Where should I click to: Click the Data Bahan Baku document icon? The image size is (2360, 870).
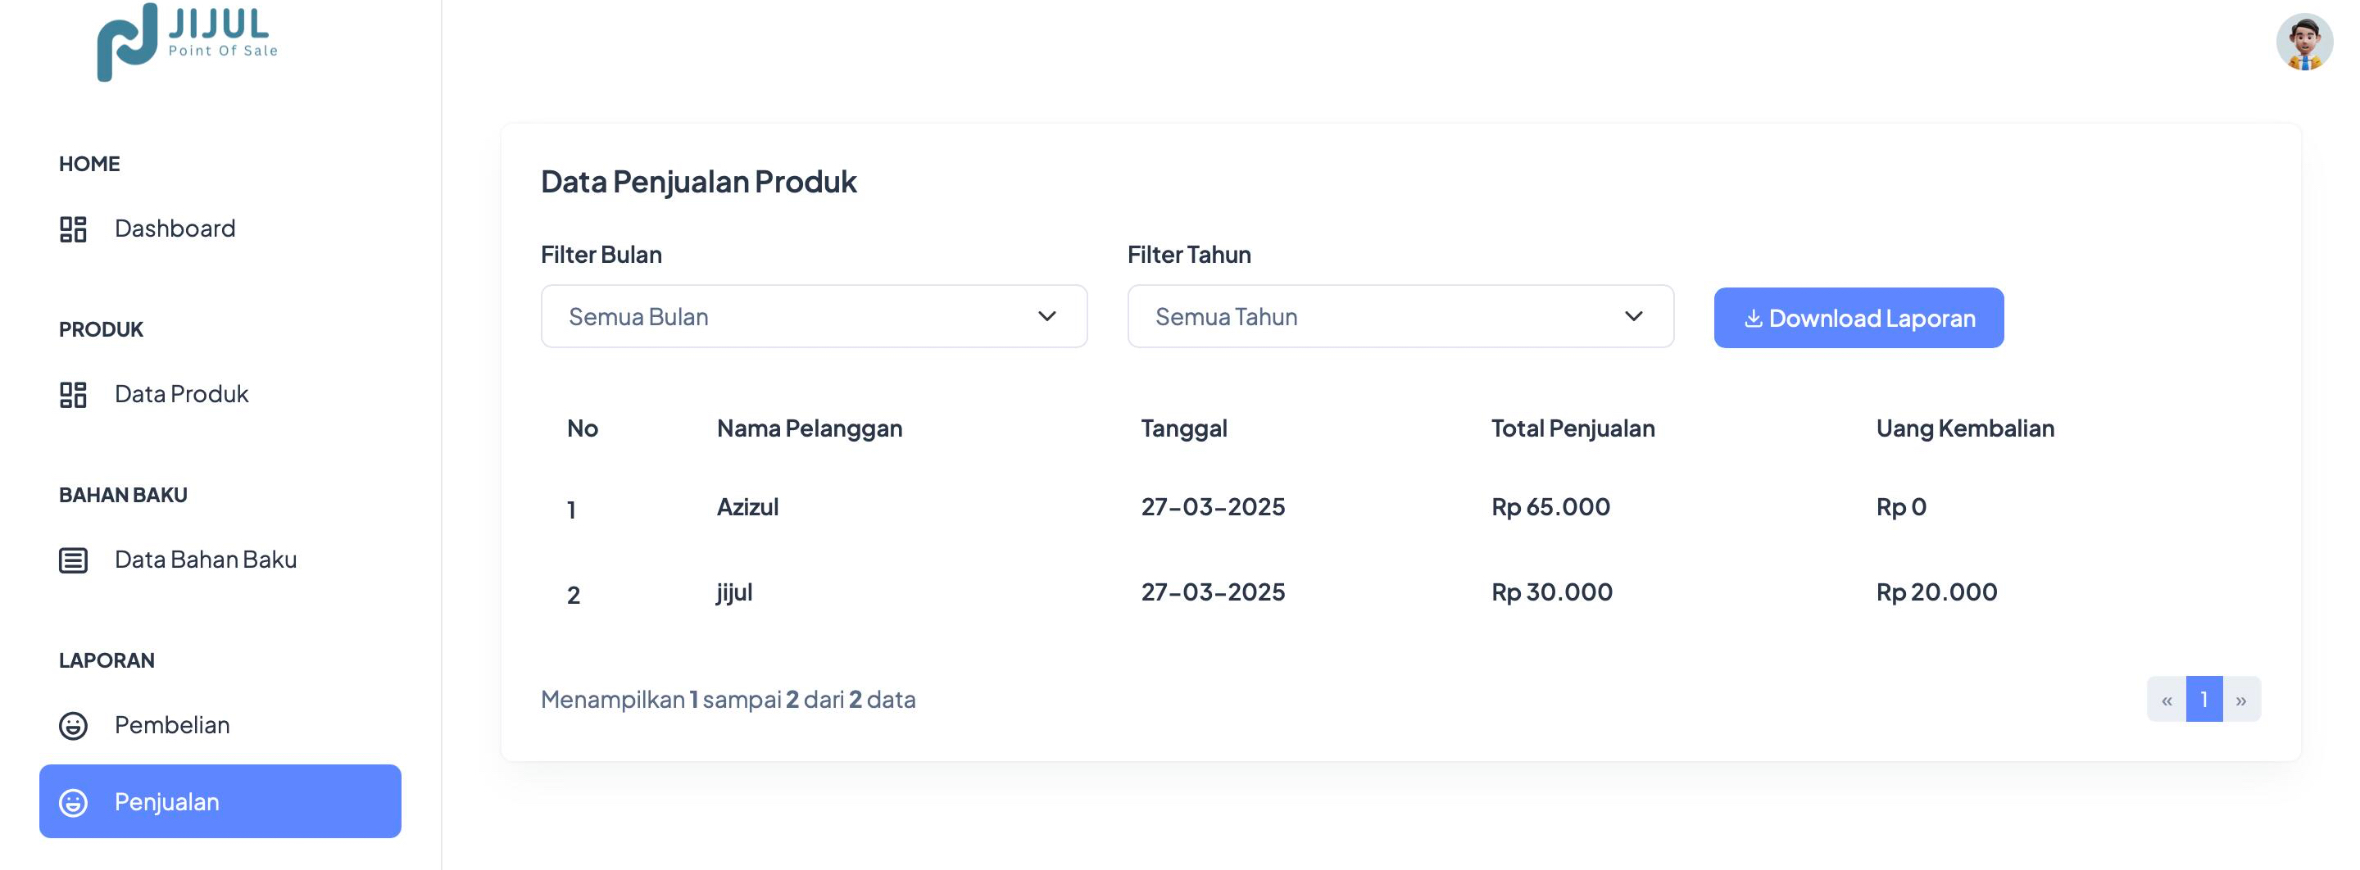[x=73, y=560]
